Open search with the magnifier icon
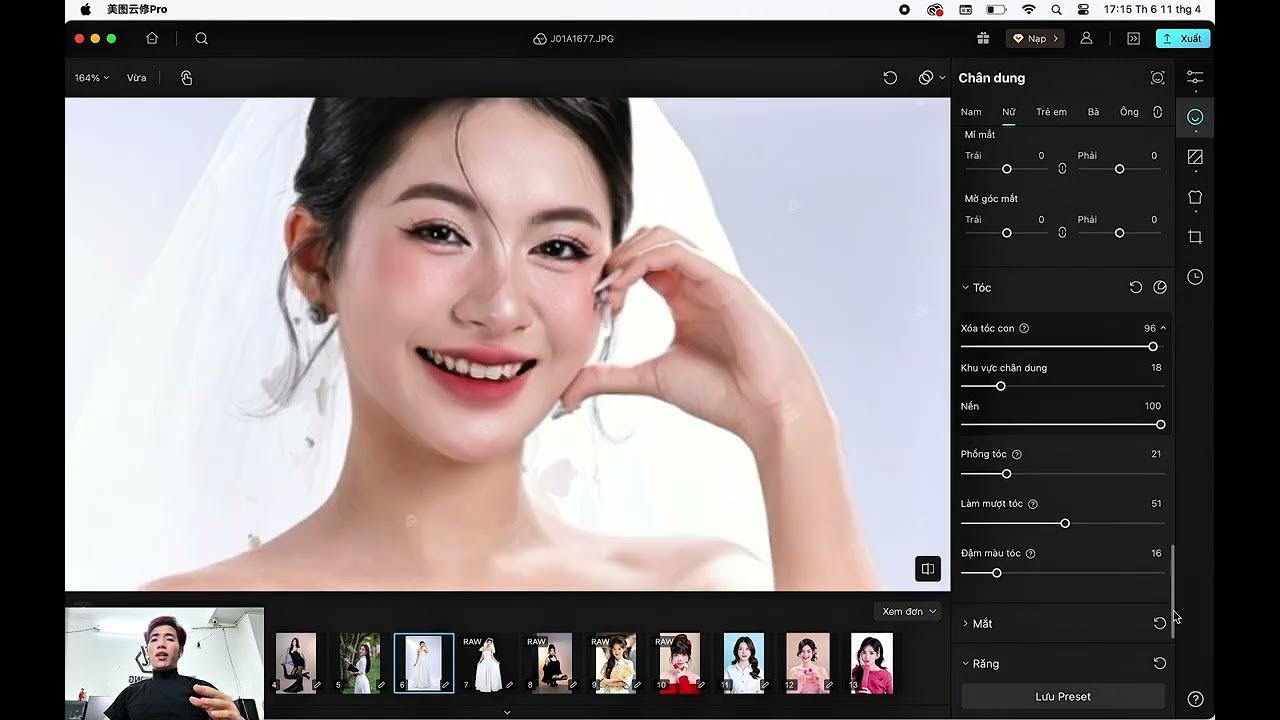This screenshot has width=1280, height=720. 201,38
